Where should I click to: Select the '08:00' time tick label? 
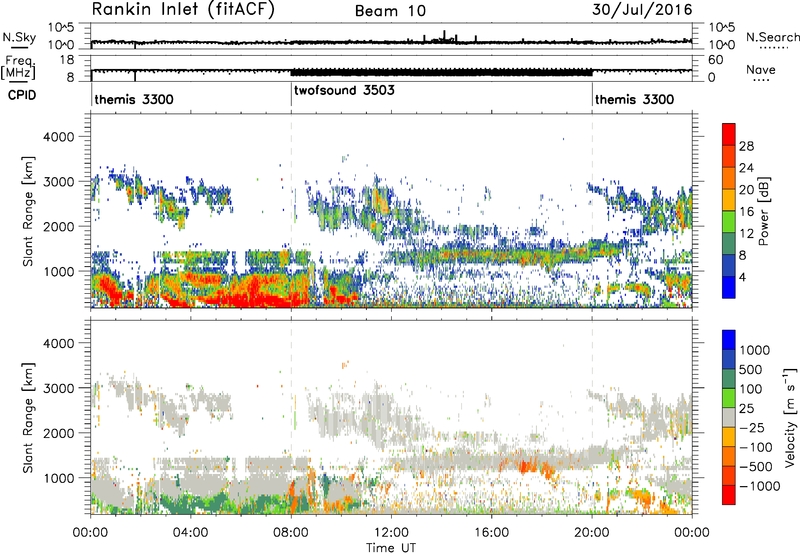click(291, 533)
